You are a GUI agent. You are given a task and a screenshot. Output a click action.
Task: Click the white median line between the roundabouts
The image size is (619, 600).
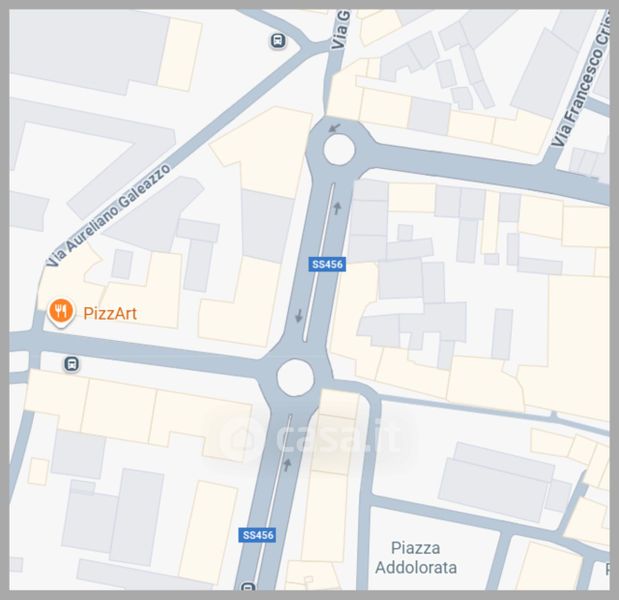point(318,262)
